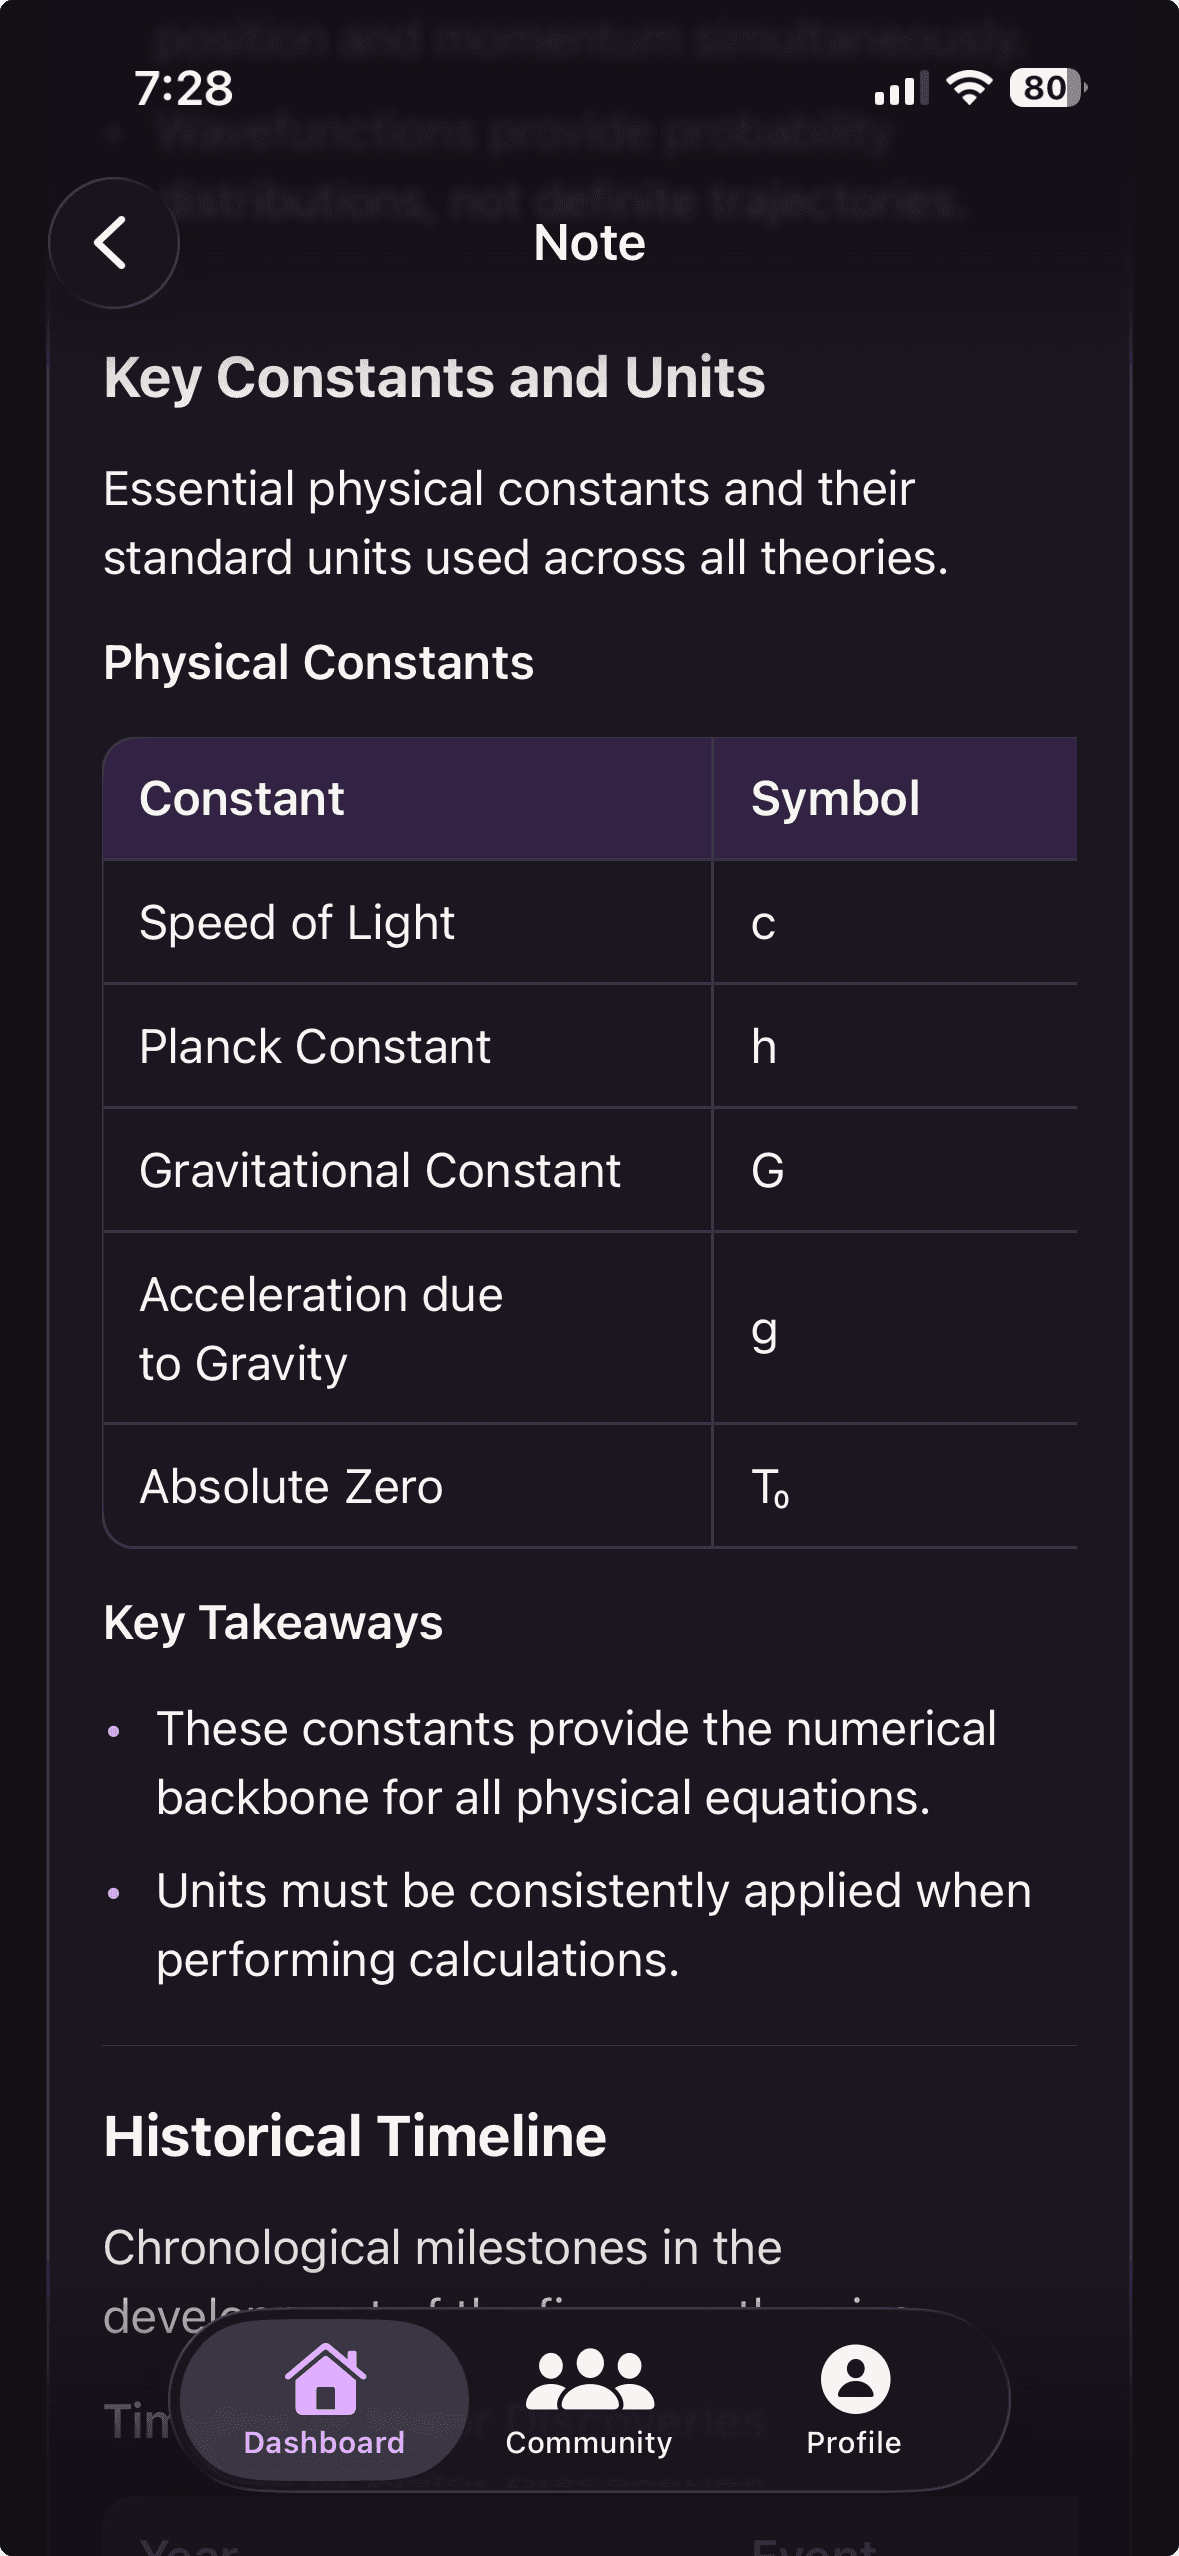
Task: Tap the back arrow button
Action: point(113,243)
